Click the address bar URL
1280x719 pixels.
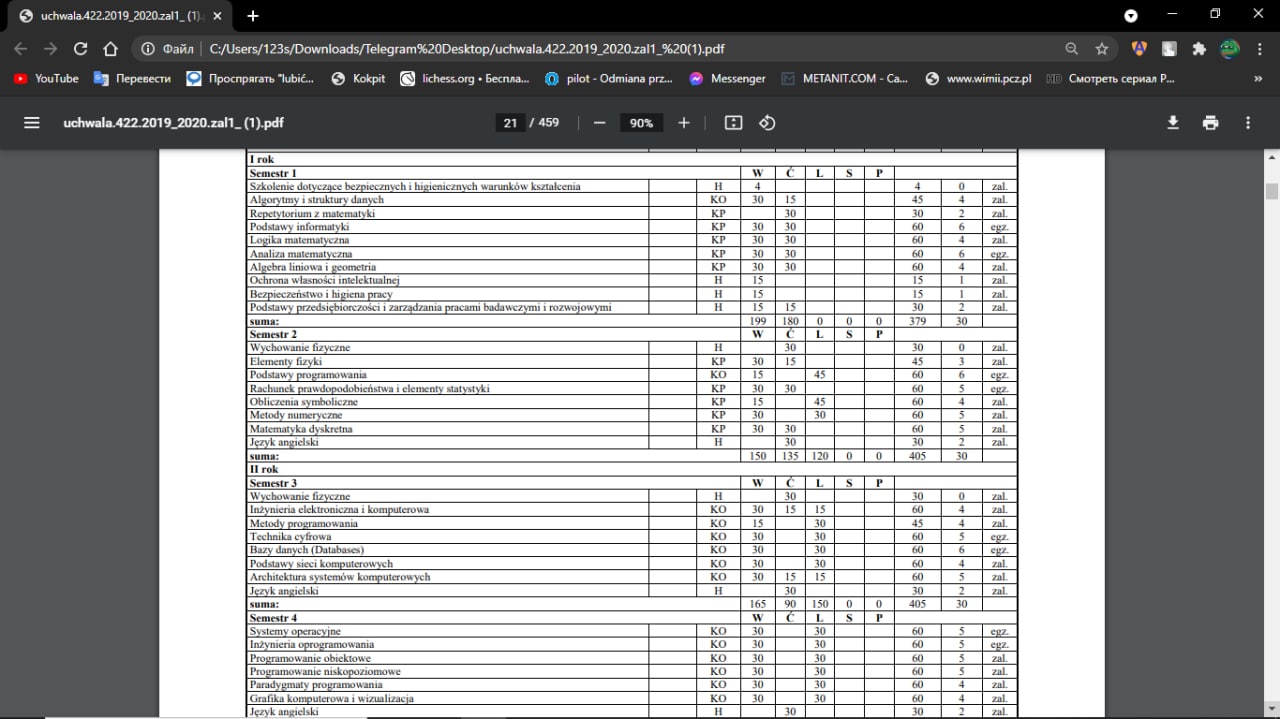click(465, 48)
